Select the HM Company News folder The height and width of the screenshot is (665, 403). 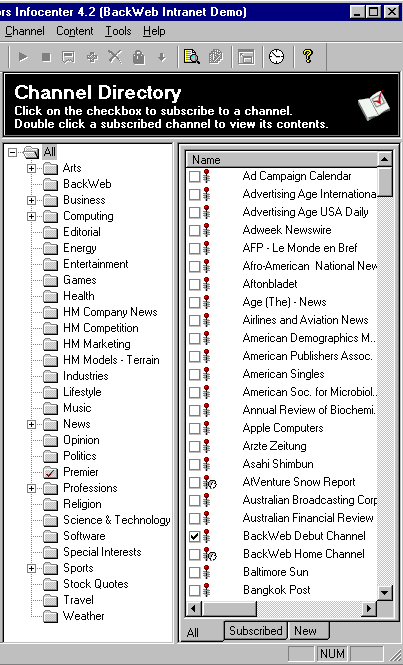tap(110, 312)
